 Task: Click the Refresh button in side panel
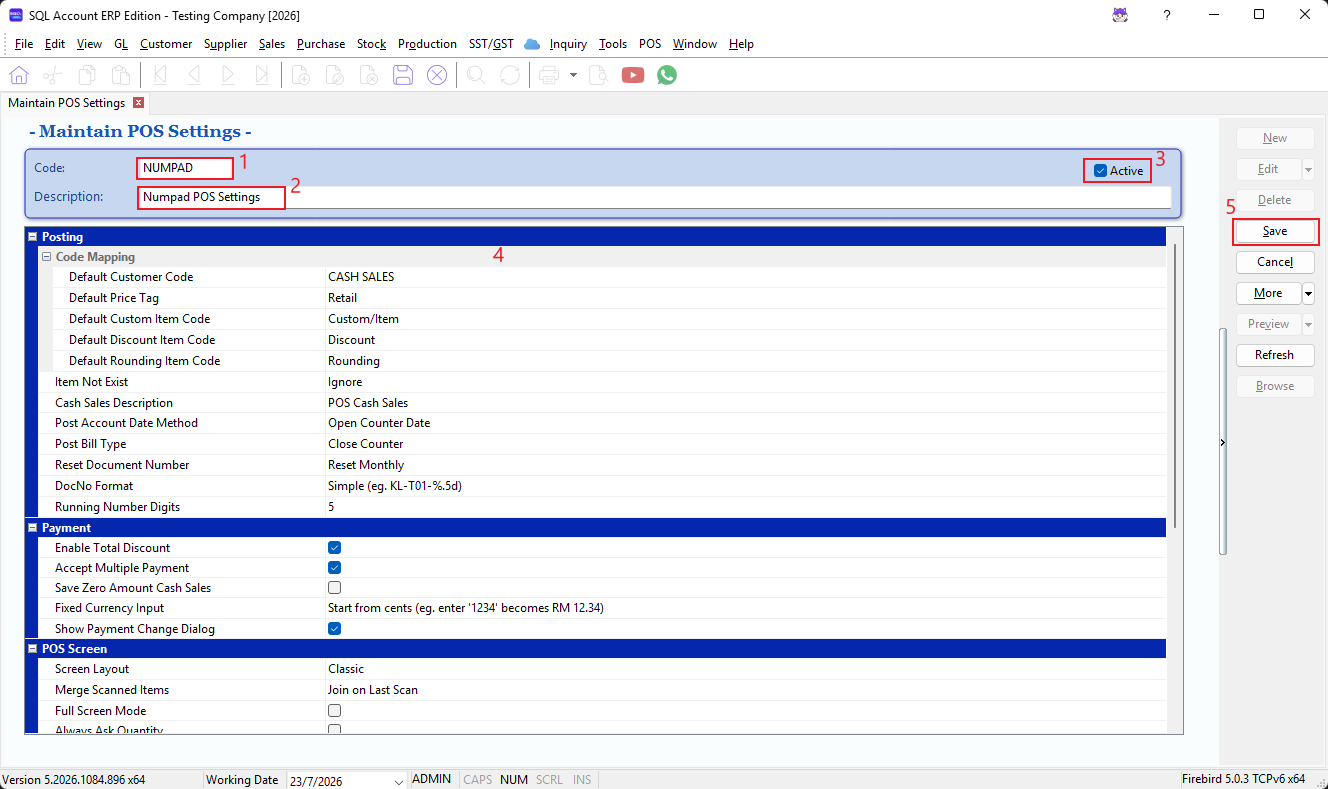[x=1275, y=355]
